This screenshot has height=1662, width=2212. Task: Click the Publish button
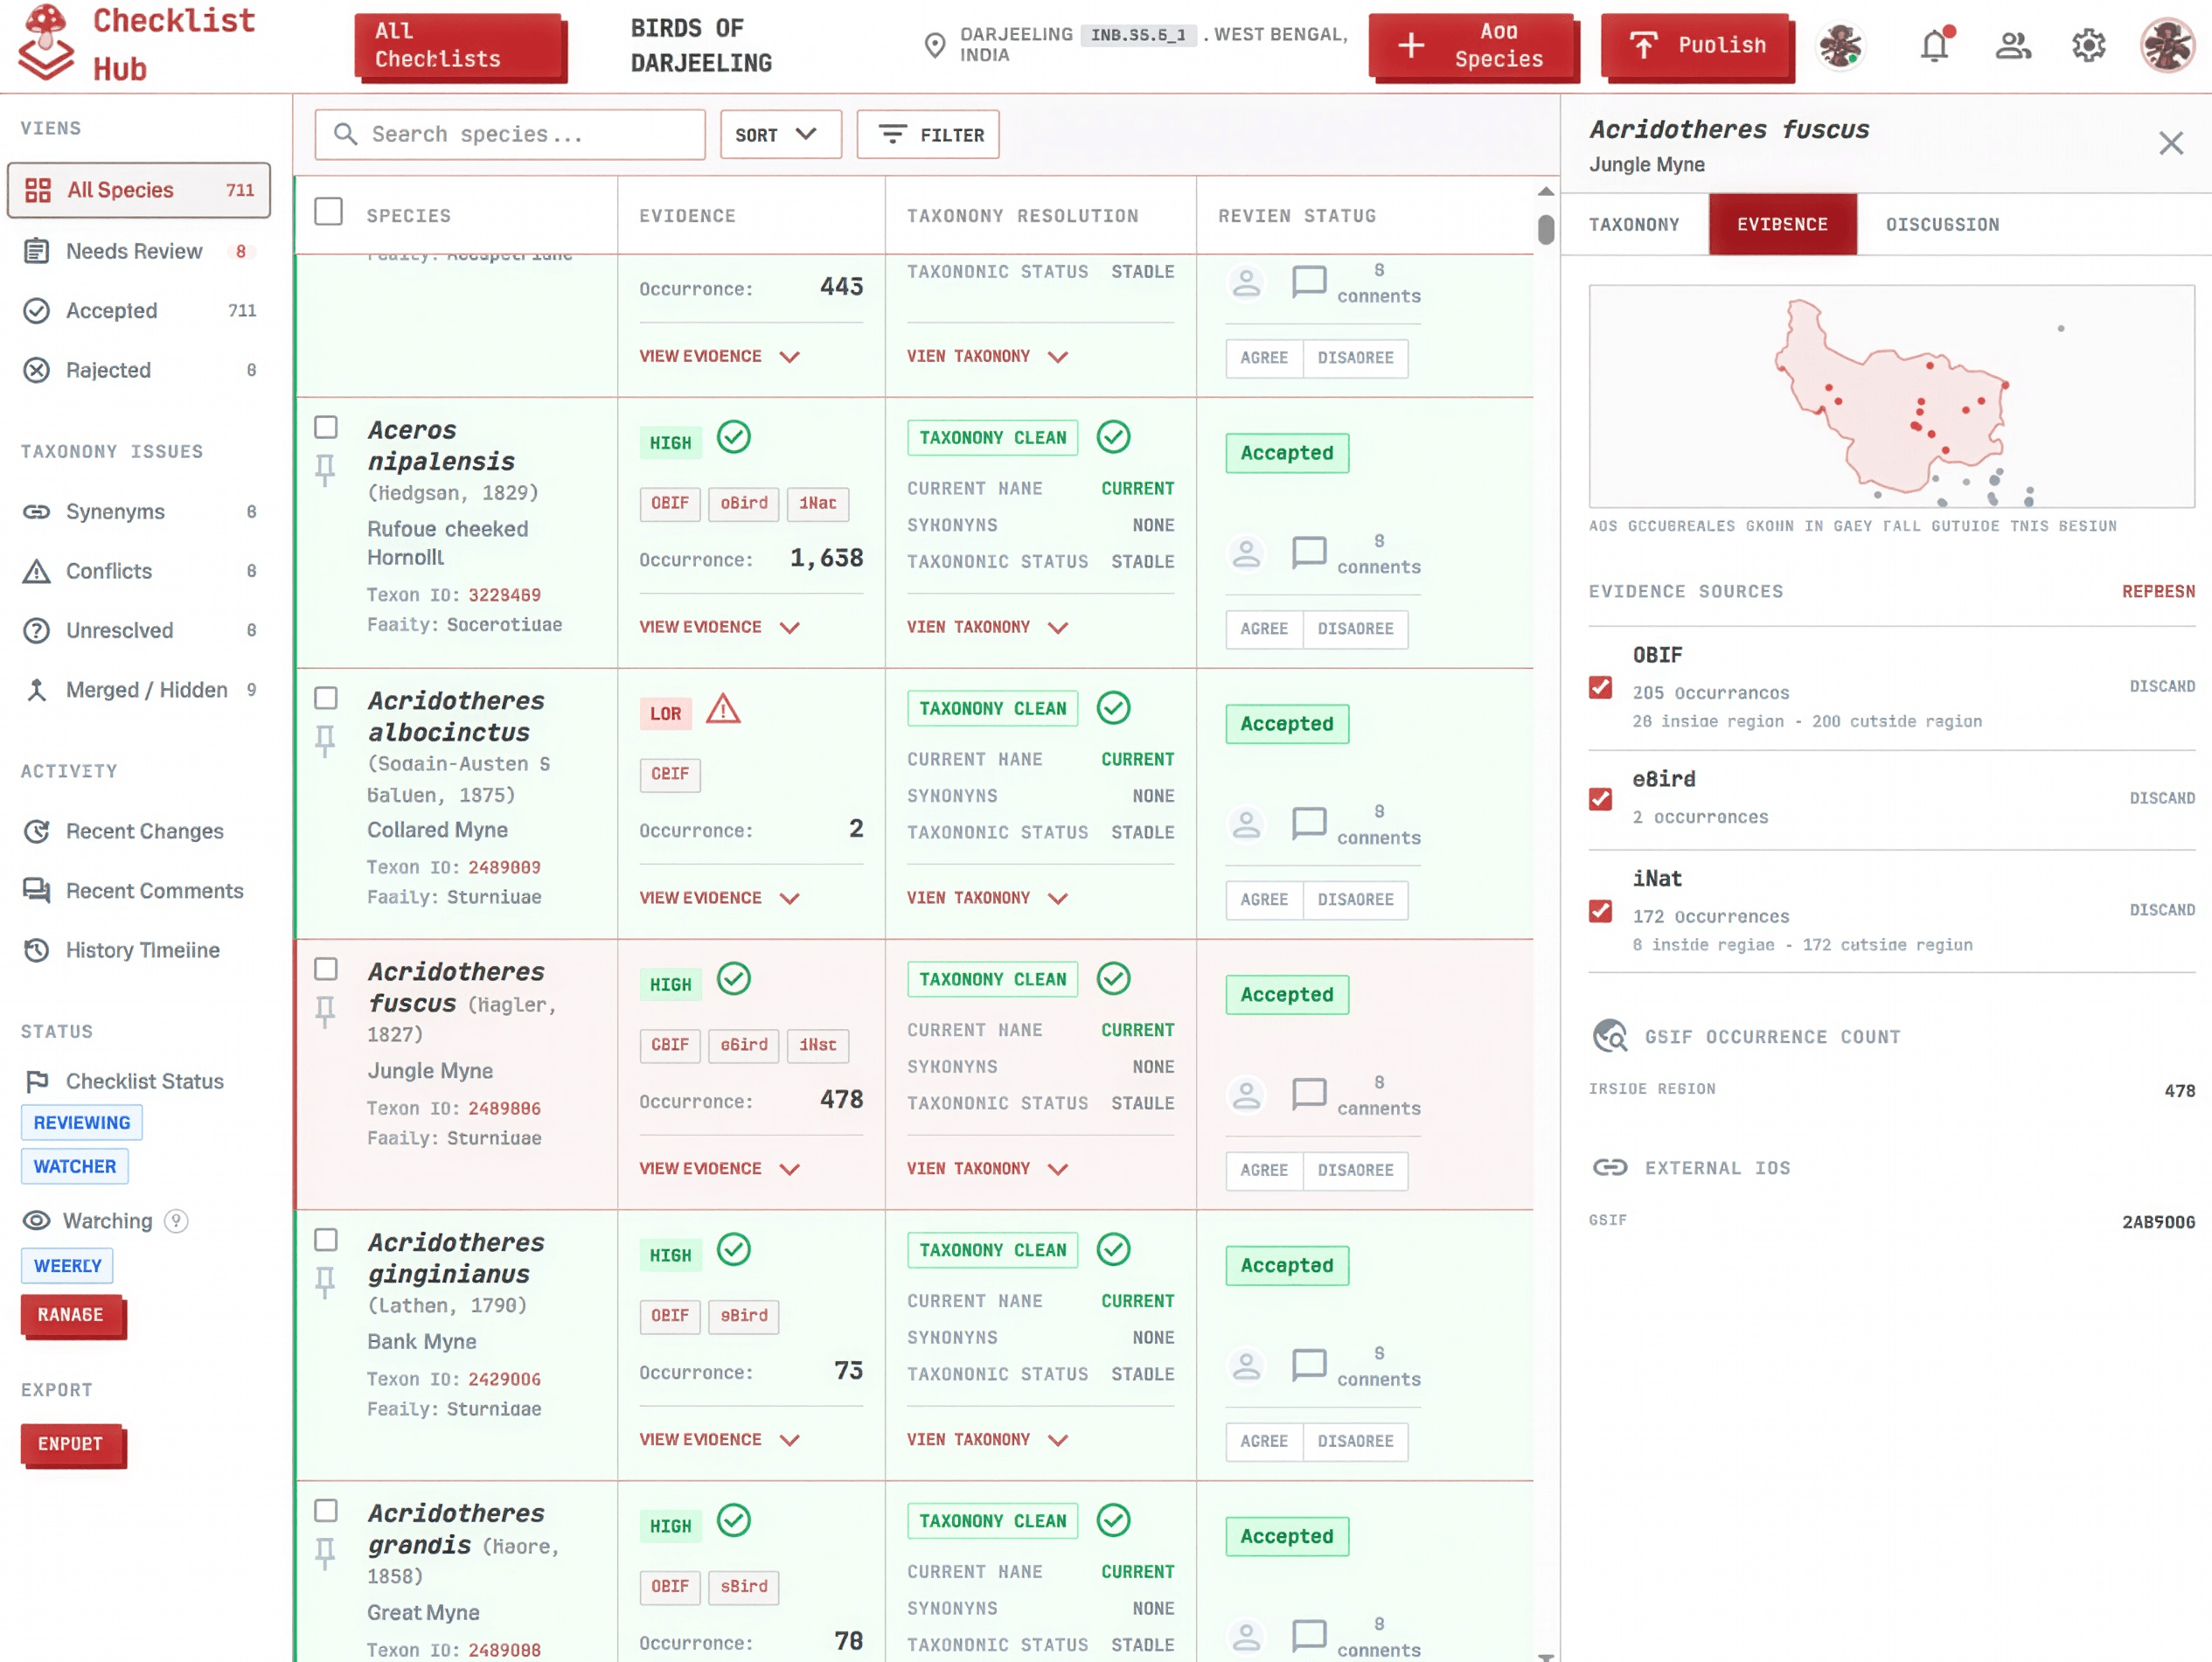(1696, 46)
